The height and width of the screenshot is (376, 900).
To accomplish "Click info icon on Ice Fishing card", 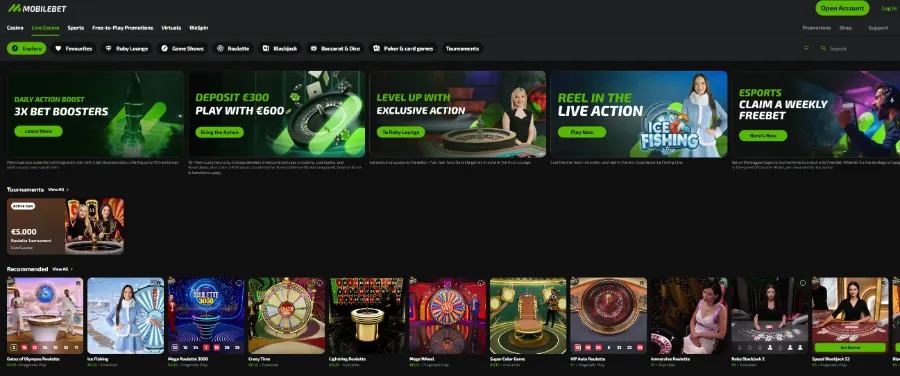I will (159, 283).
